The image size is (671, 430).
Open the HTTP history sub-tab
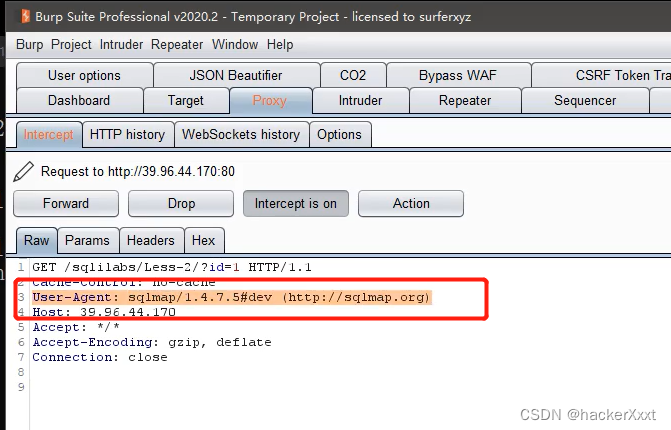[x=128, y=135]
